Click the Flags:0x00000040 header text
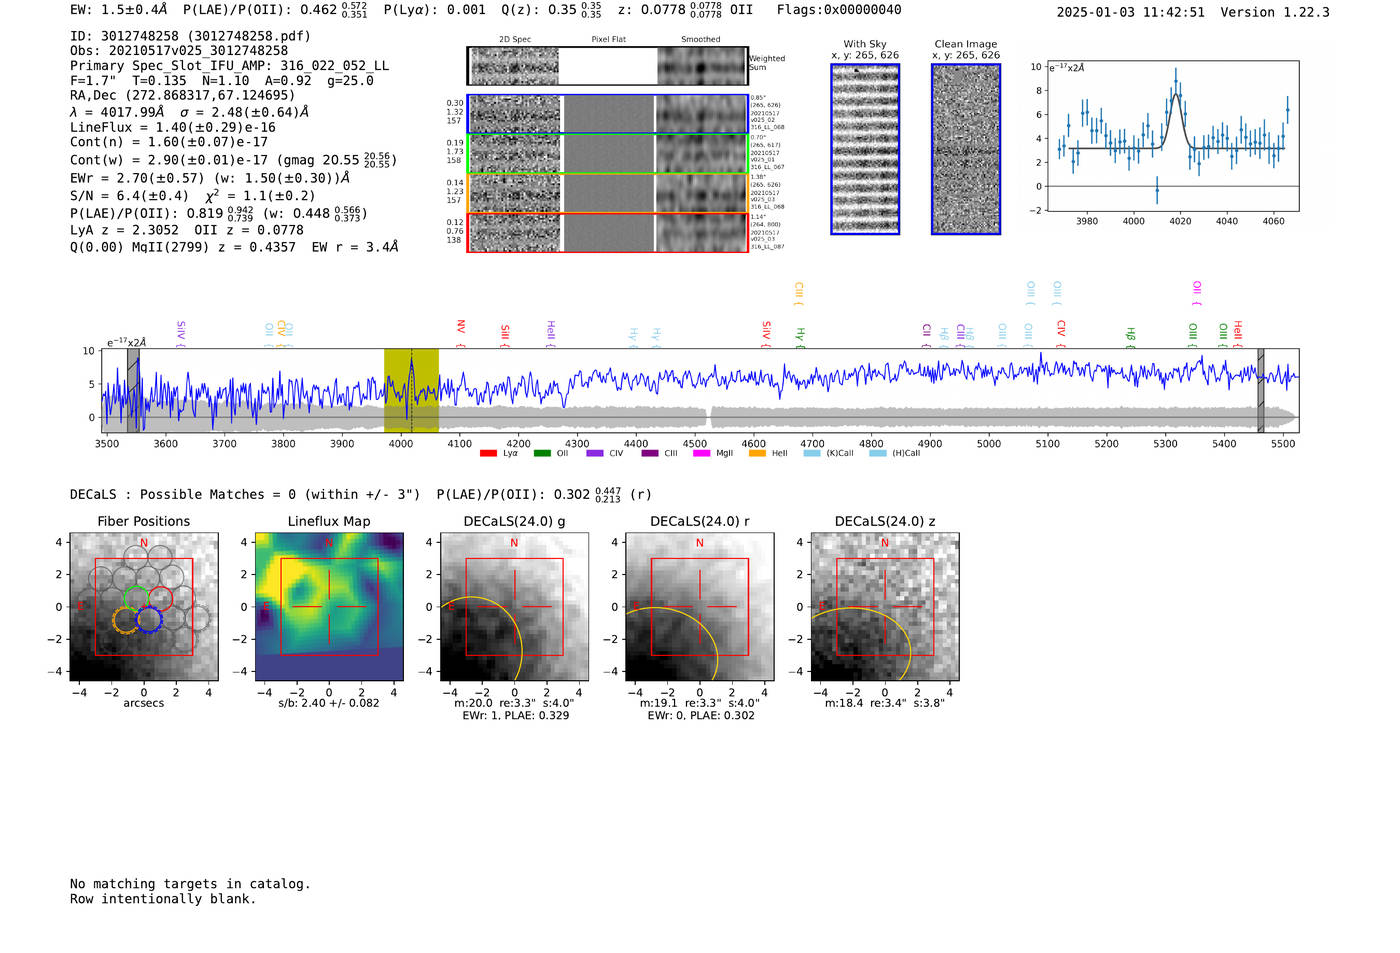 pos(839,10)
